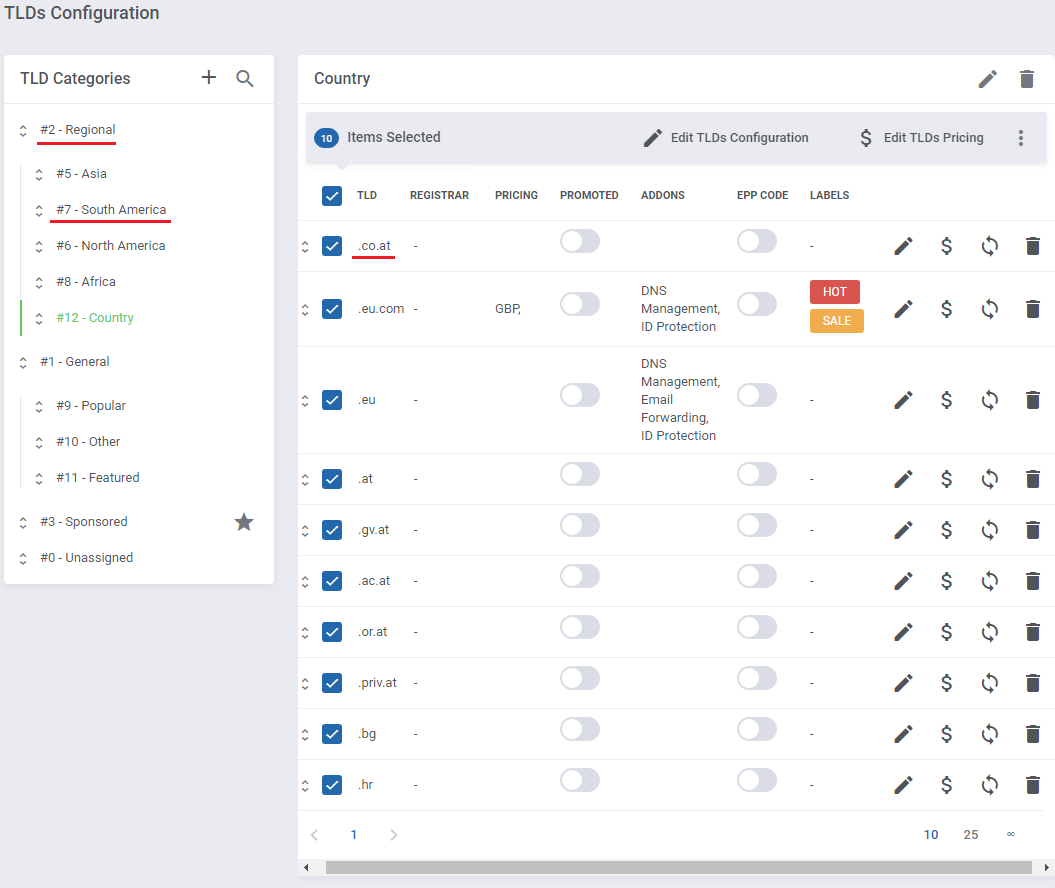Turn on EPP Code toggle for .eu

757,395
